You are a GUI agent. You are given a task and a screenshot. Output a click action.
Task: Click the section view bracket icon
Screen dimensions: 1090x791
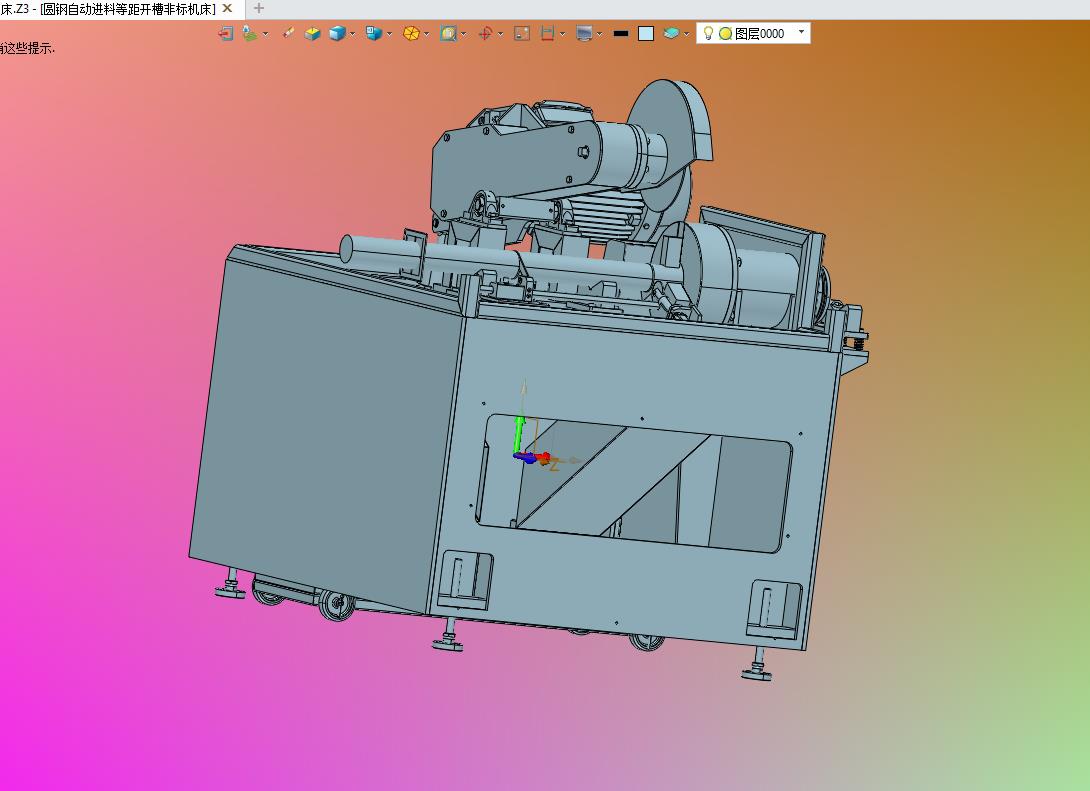548,33
